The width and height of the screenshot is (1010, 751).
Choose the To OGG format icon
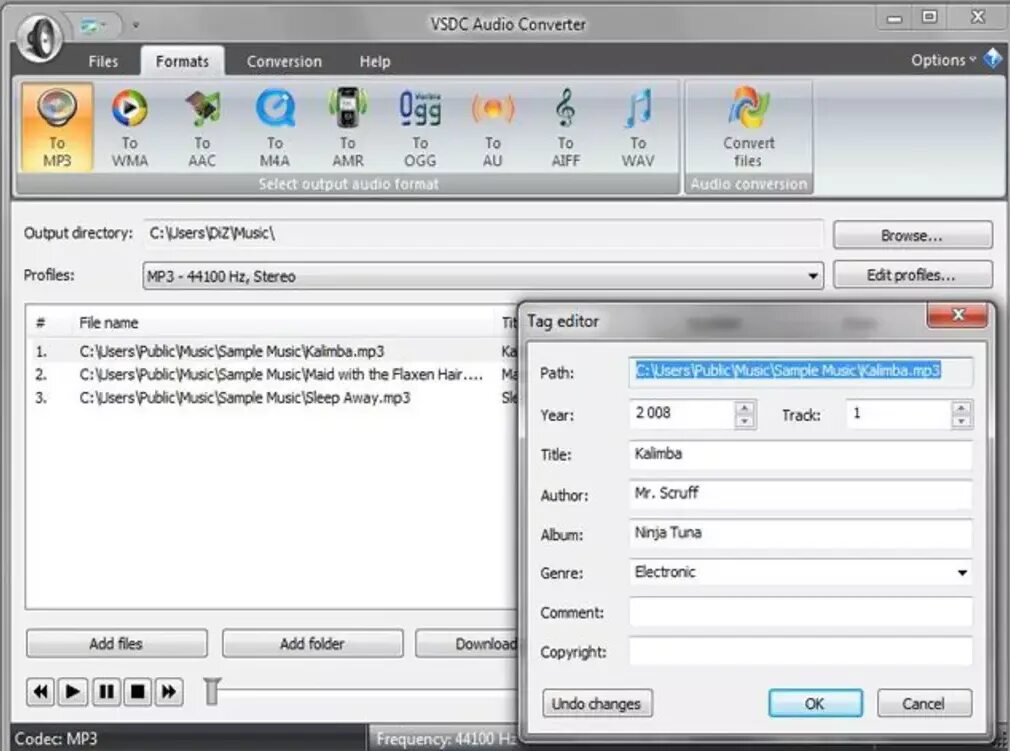[420, 128]
